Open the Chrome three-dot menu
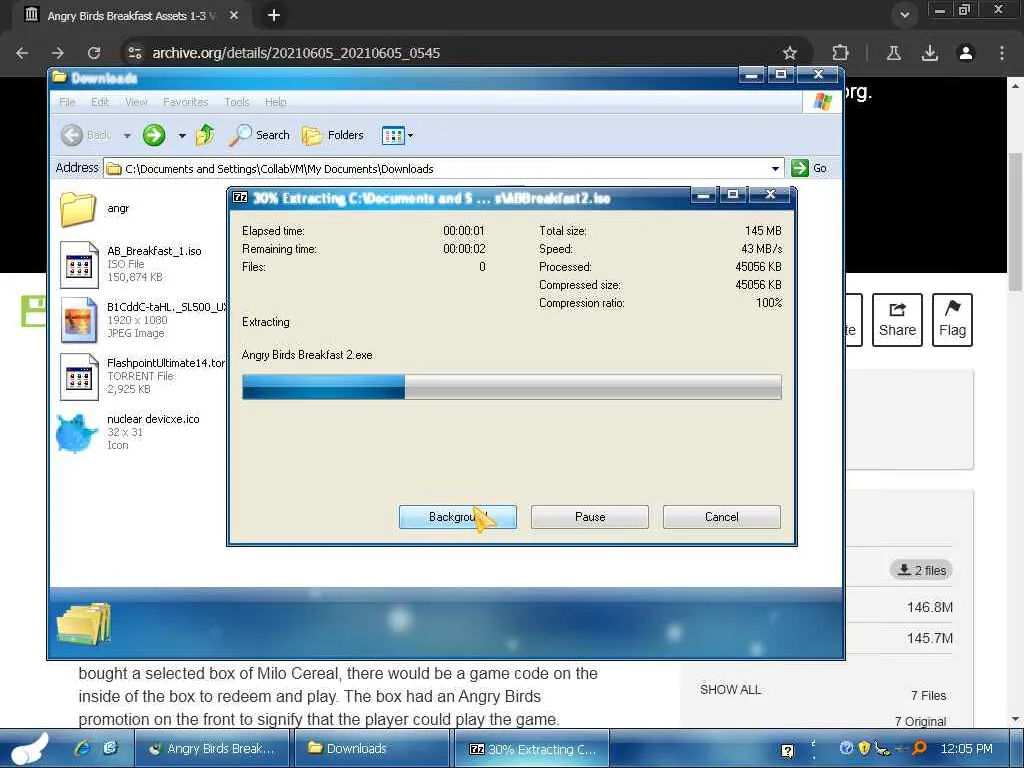The width and height of the screenshot is (1024, 768). (1002, 53)
